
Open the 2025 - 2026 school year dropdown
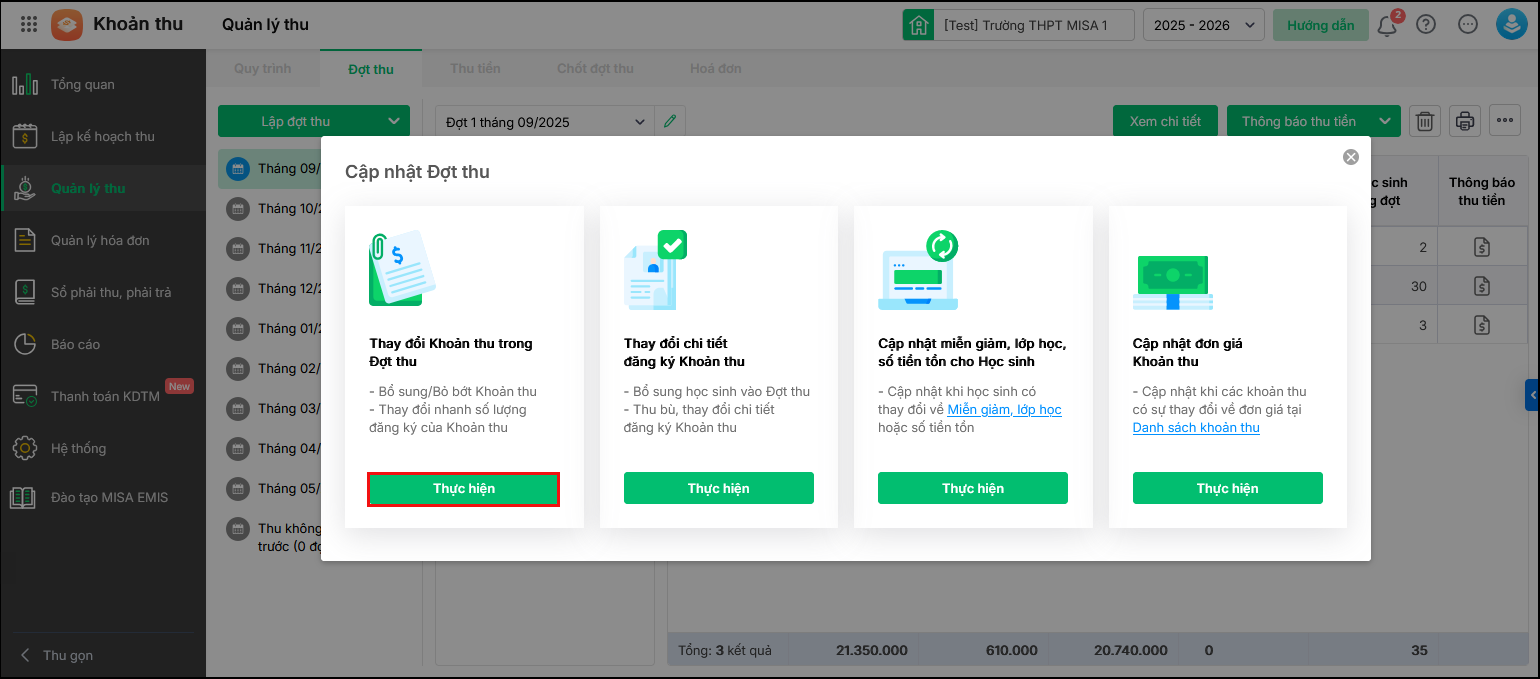1204,25
